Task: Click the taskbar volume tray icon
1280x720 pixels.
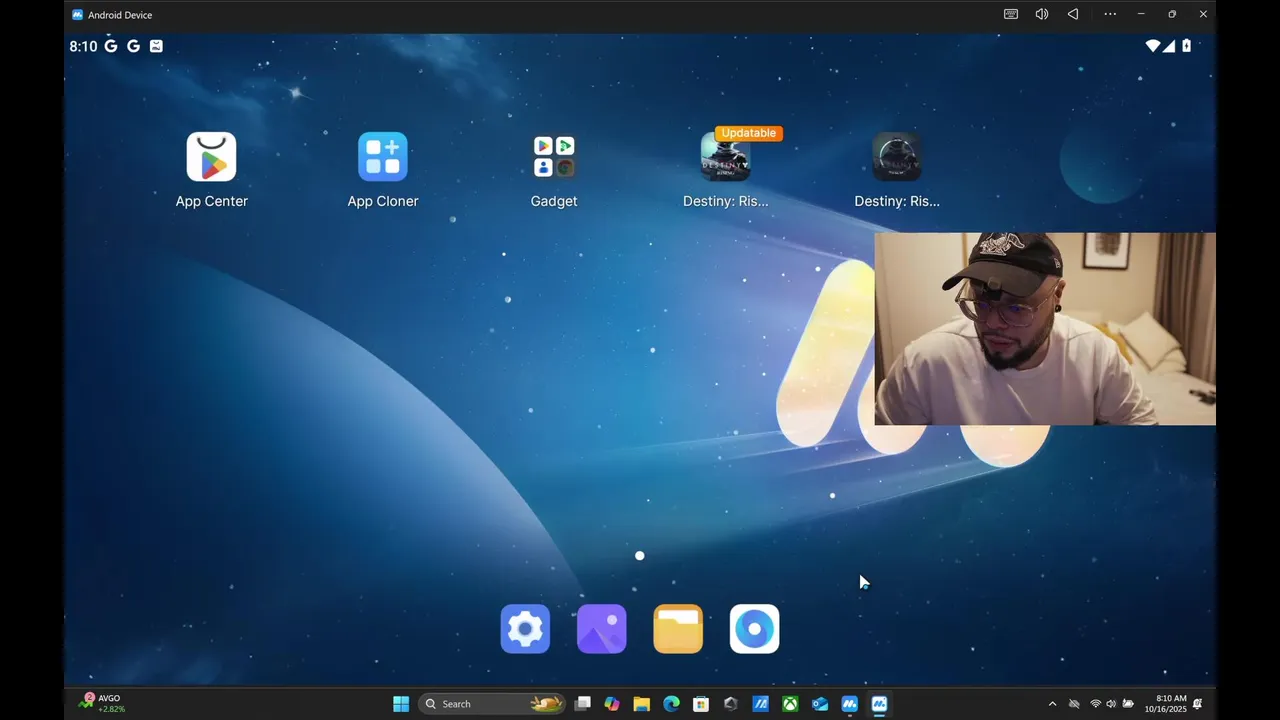Action: point(1111,704)
